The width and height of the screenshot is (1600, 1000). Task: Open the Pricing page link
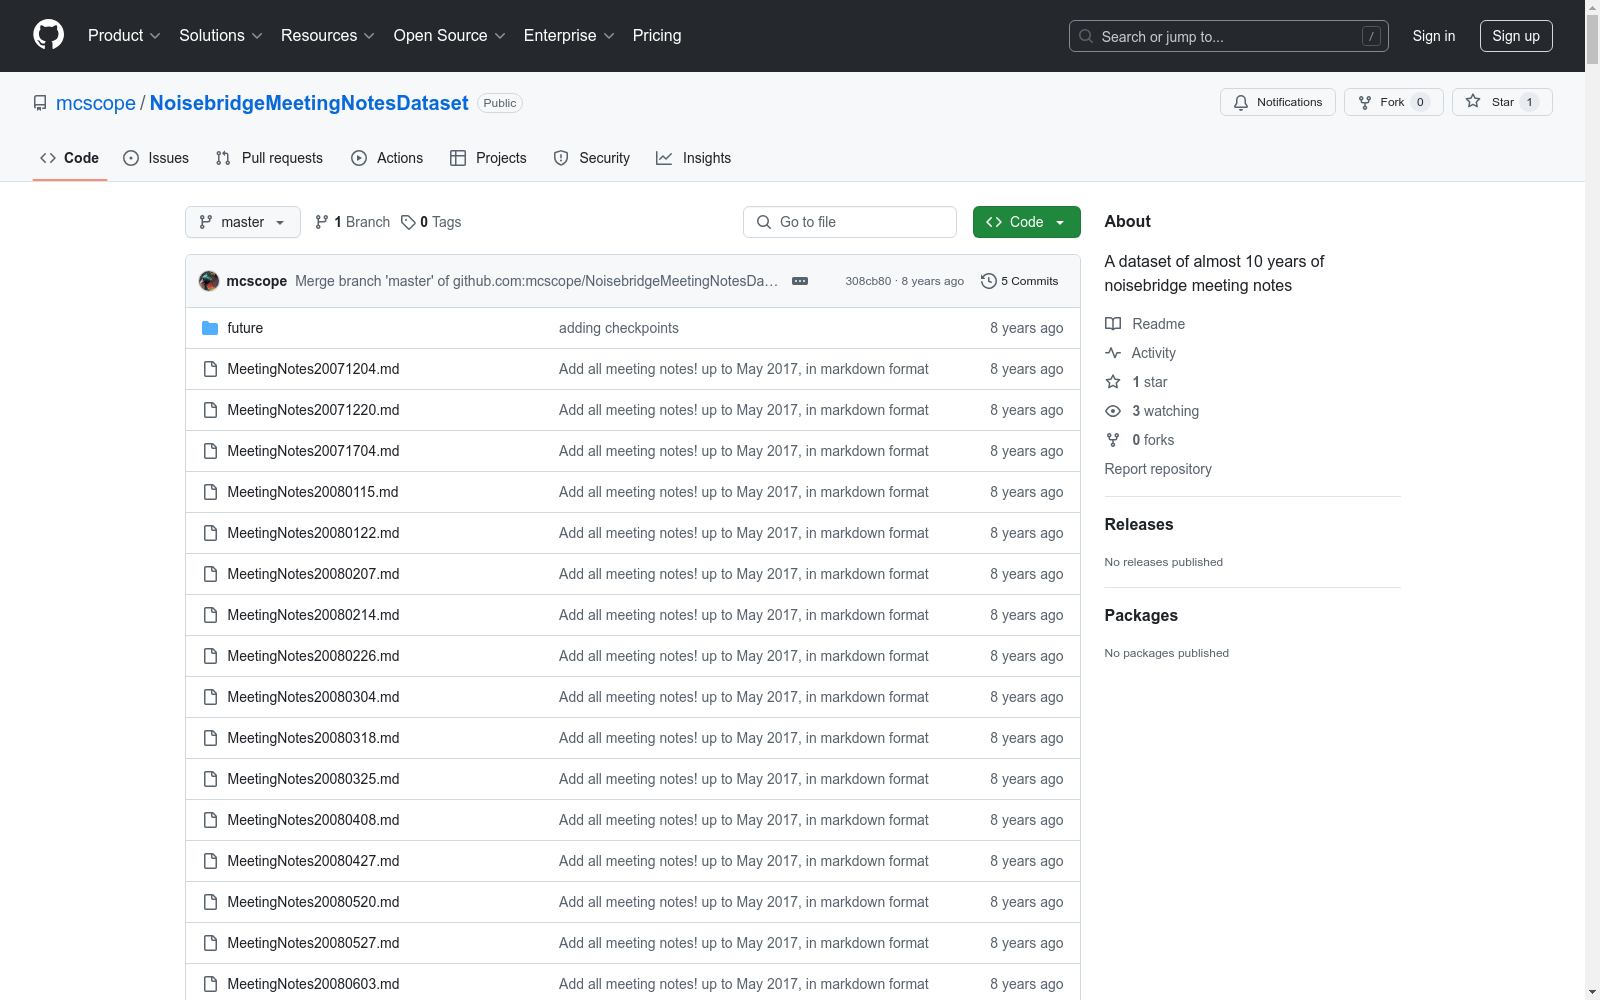(x=657, y=36)
